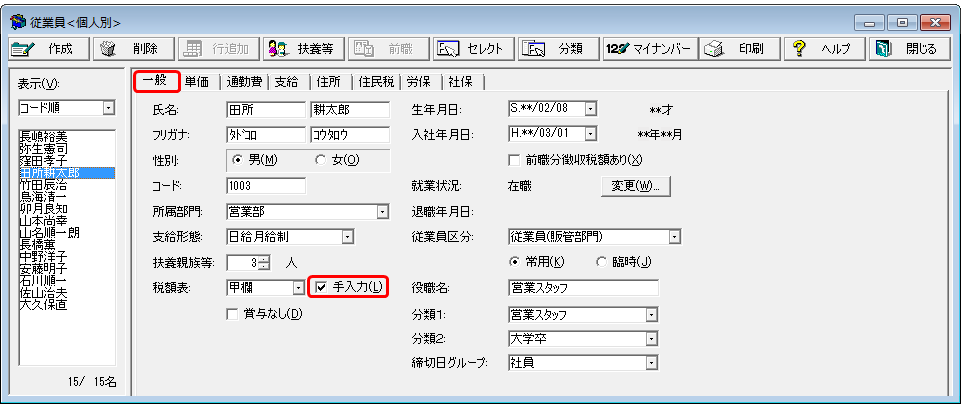This screenshot has width=964, height=406.
Task: Uncheck the 手入力 checkbox
Action: pos(321,288)
